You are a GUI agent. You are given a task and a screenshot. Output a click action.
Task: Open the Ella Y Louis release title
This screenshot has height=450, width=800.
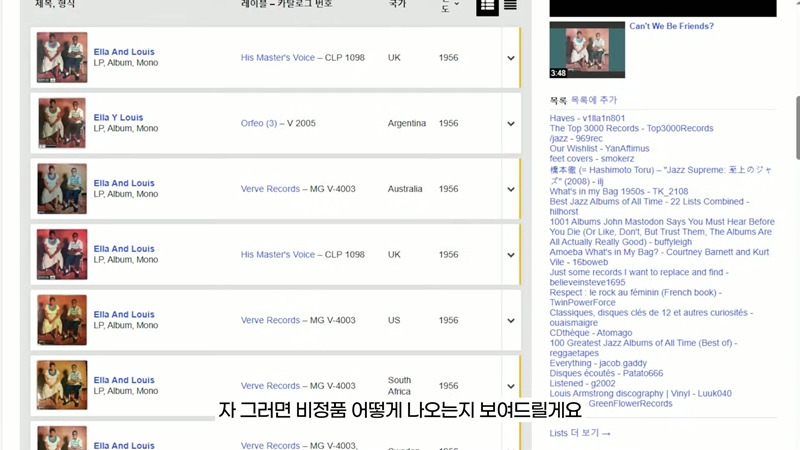[x=118, y=117]
